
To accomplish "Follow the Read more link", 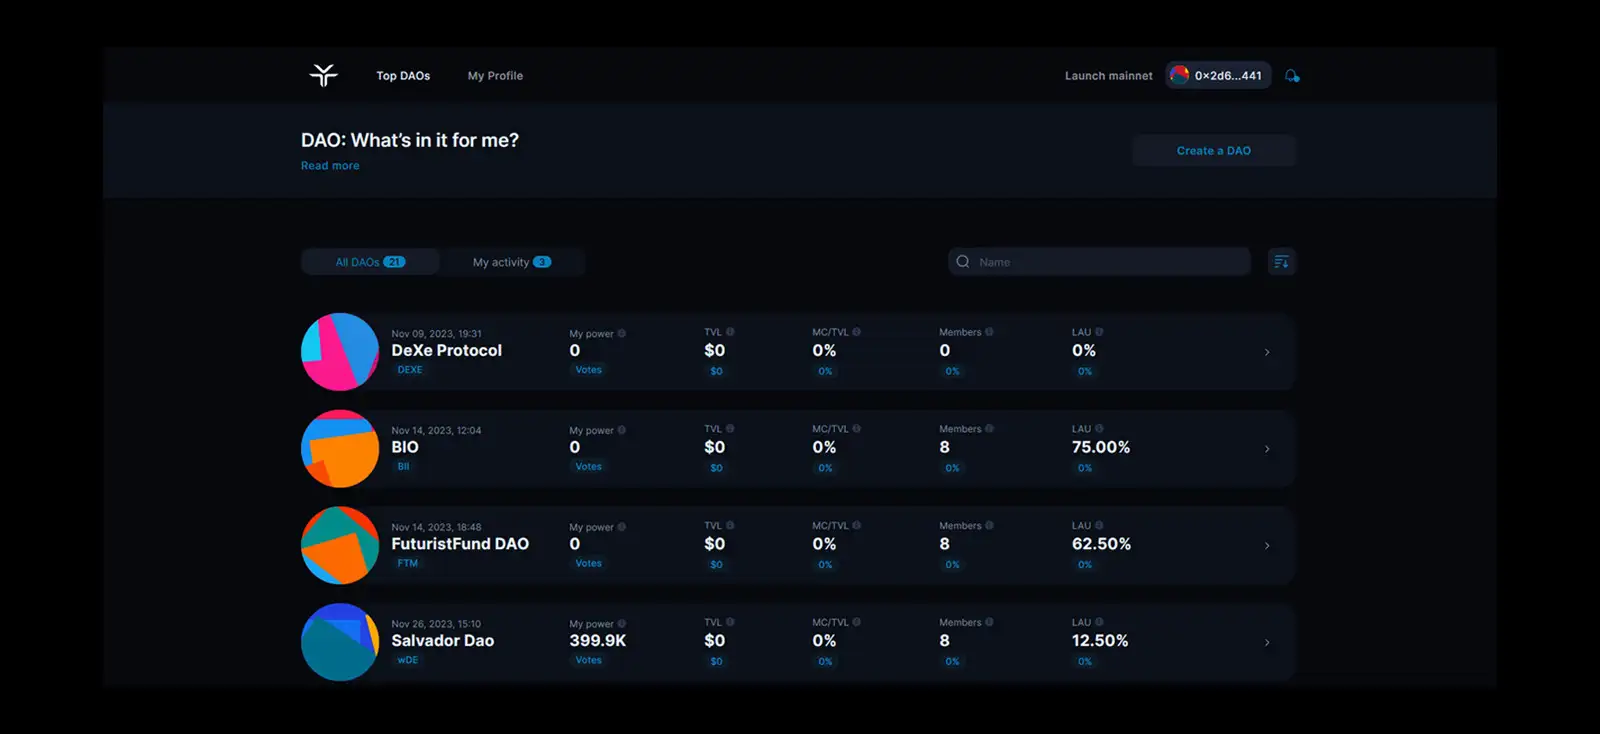I will pyautogui.click(x=330, y=166).
